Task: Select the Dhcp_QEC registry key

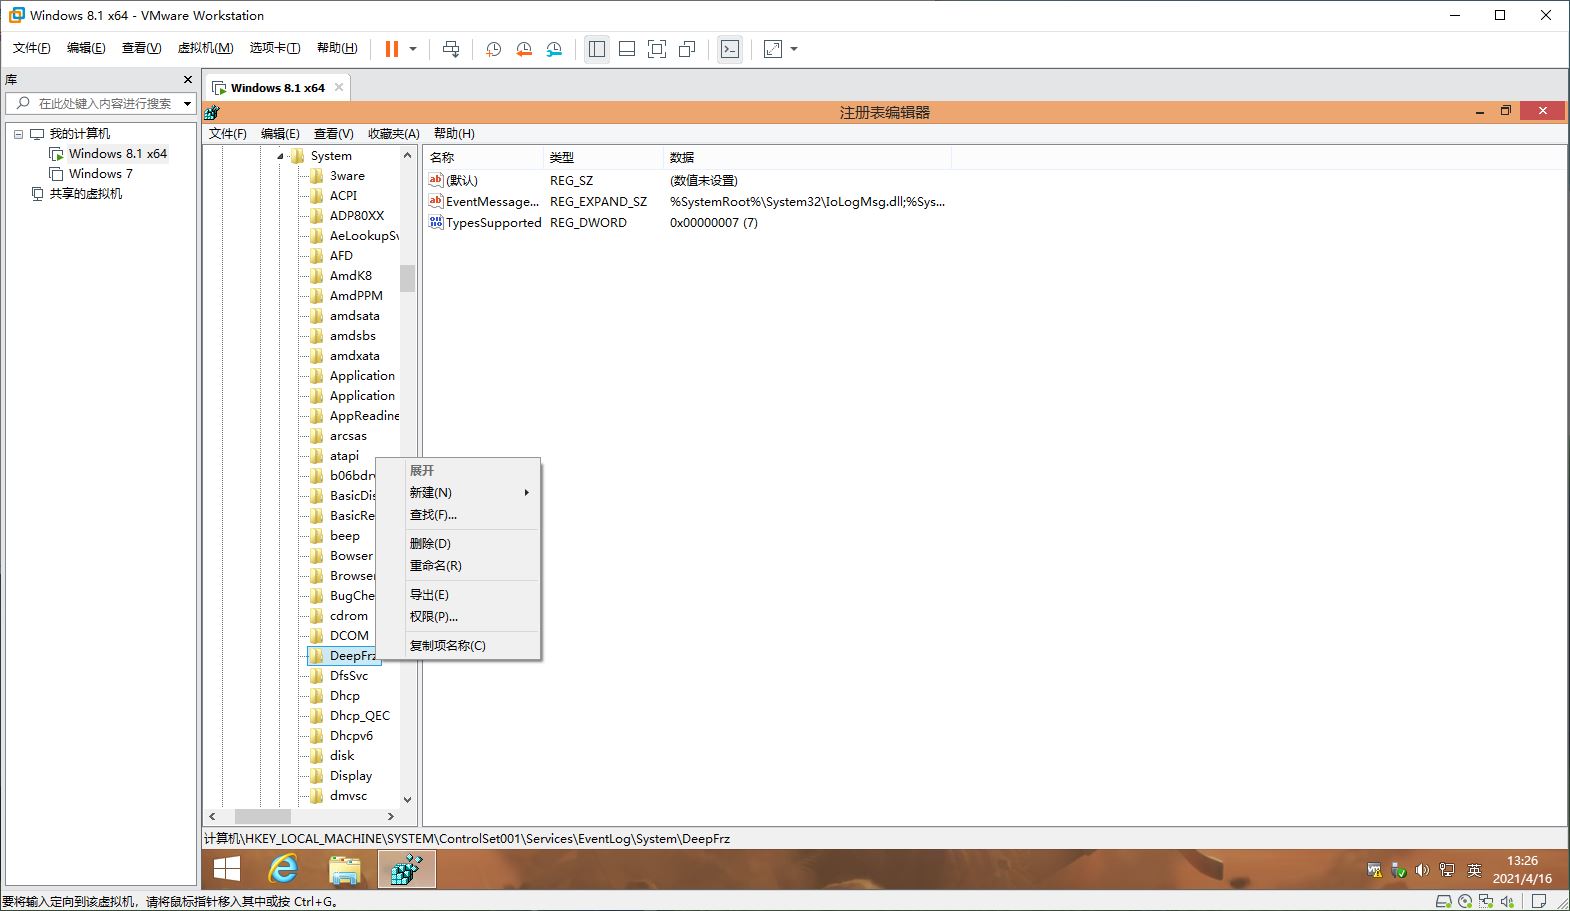Action: 360,716
